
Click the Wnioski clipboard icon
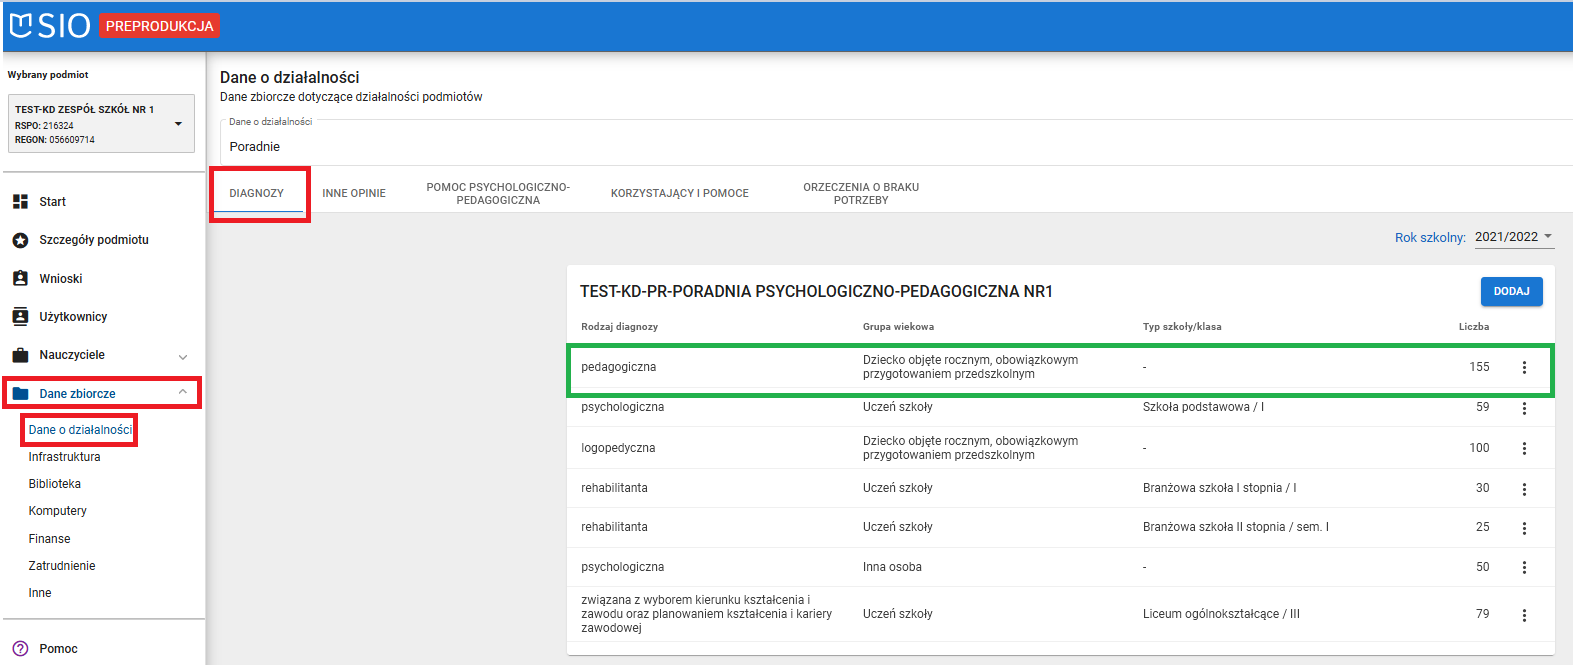[20, 279]
